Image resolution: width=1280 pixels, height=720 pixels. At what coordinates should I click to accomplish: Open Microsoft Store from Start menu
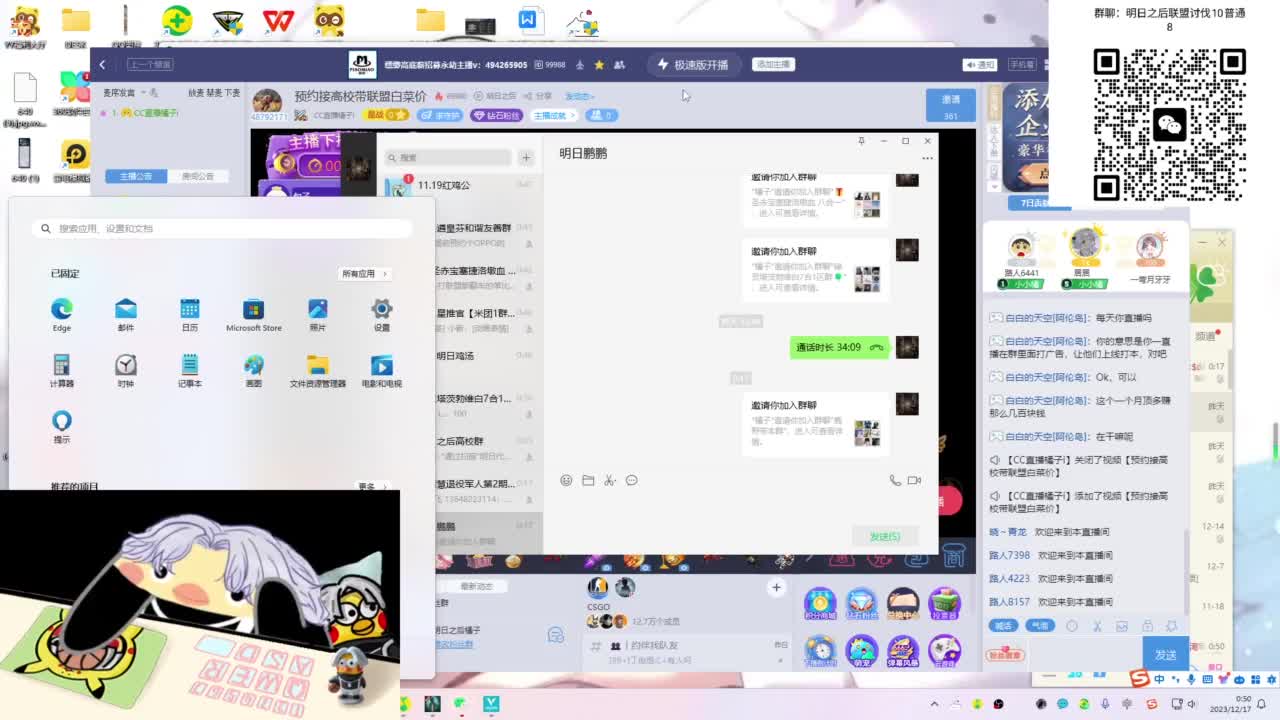pyautogui.click(x=254, y=314)
